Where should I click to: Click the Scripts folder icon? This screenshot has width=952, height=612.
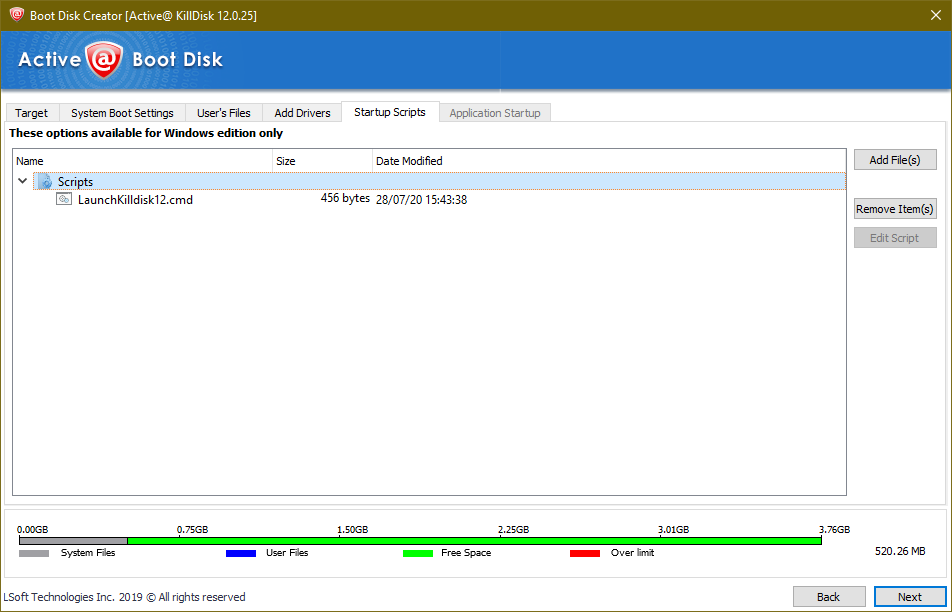pos(45,181)
